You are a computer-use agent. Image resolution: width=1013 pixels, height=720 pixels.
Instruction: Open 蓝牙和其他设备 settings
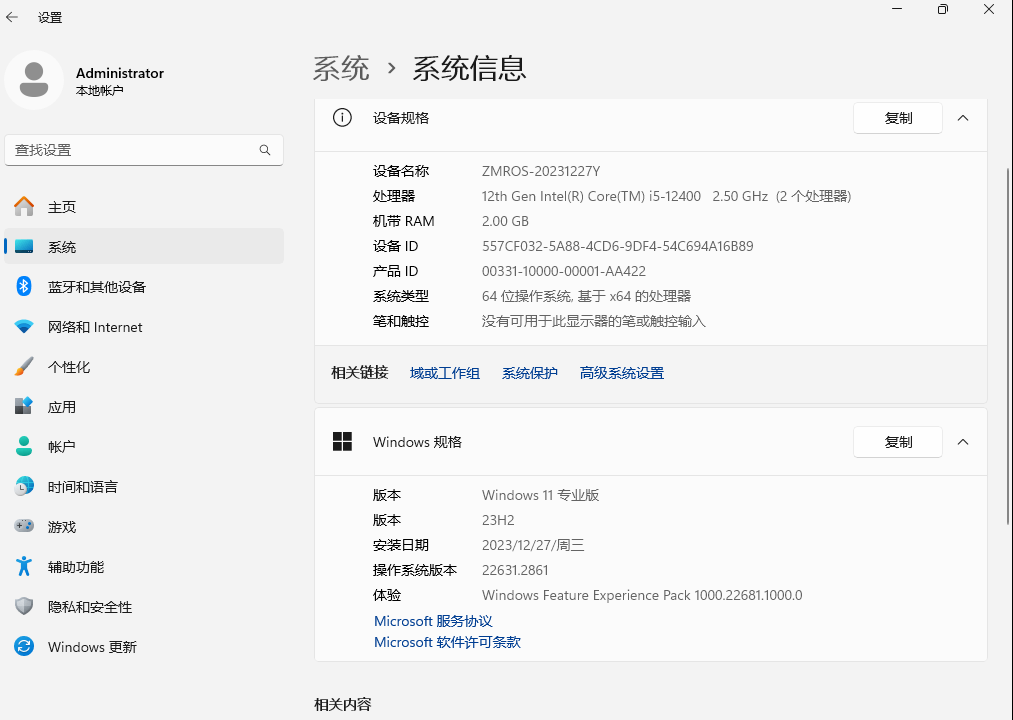click(x=143, y=286)
